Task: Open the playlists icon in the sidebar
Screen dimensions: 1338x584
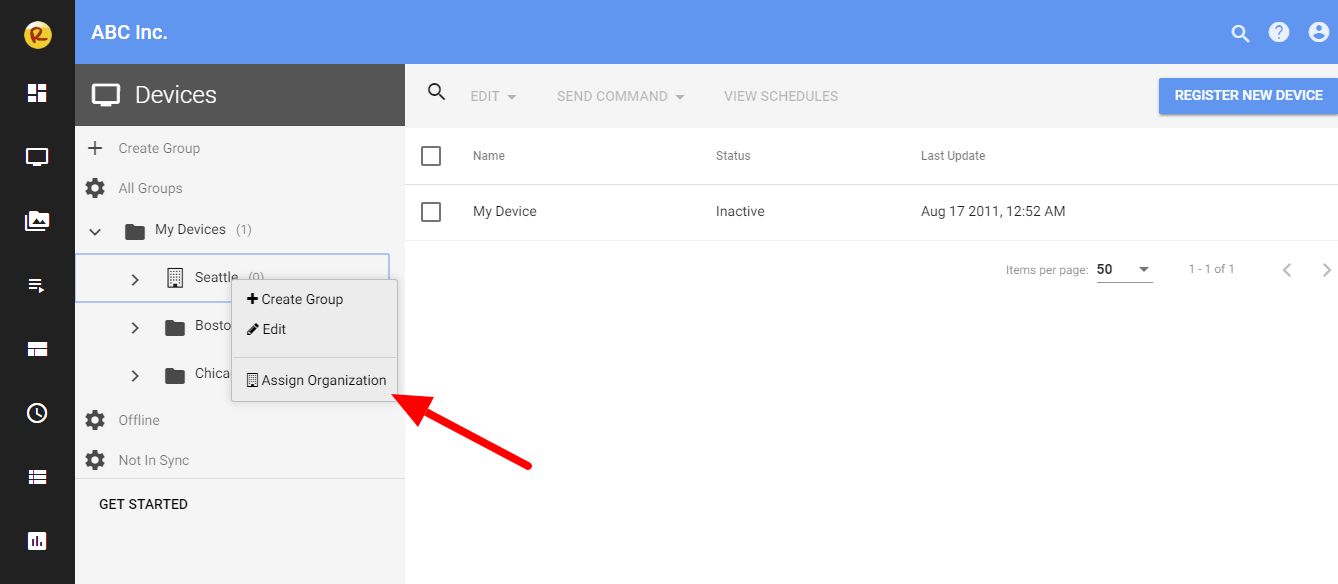Action: pos(37,286)
